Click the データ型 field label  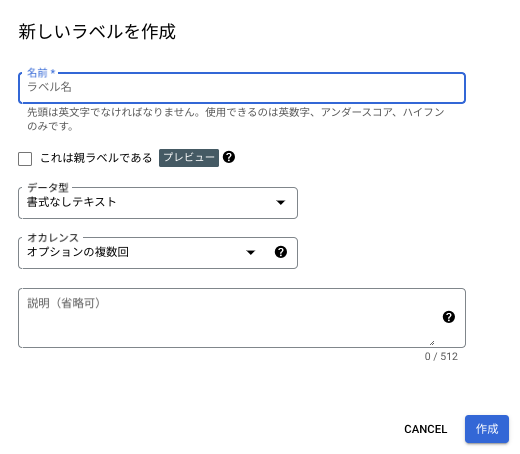(48, 187)
